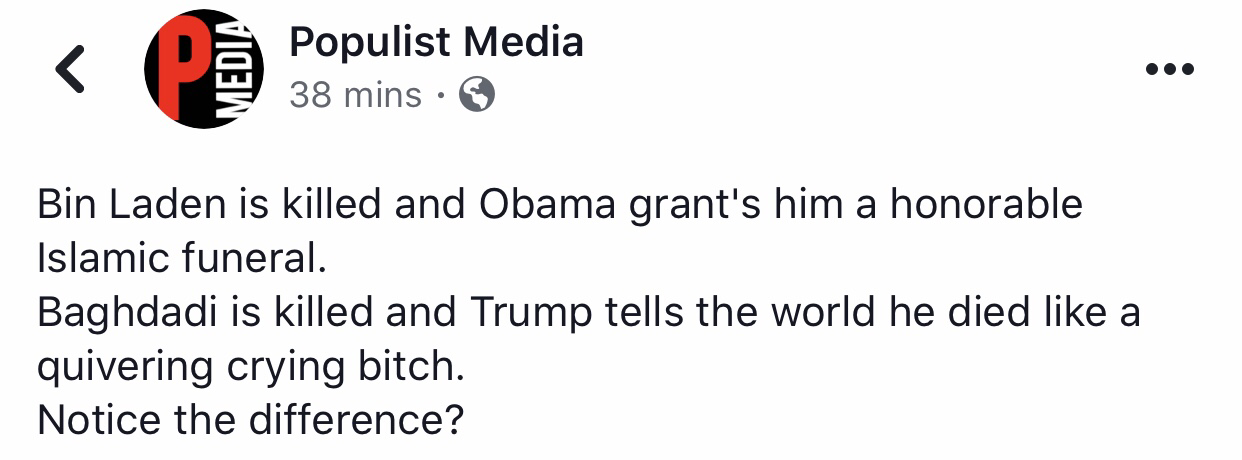Tap the back arrow chevron
Screen dimensions: 1242x460
[69, 70]
